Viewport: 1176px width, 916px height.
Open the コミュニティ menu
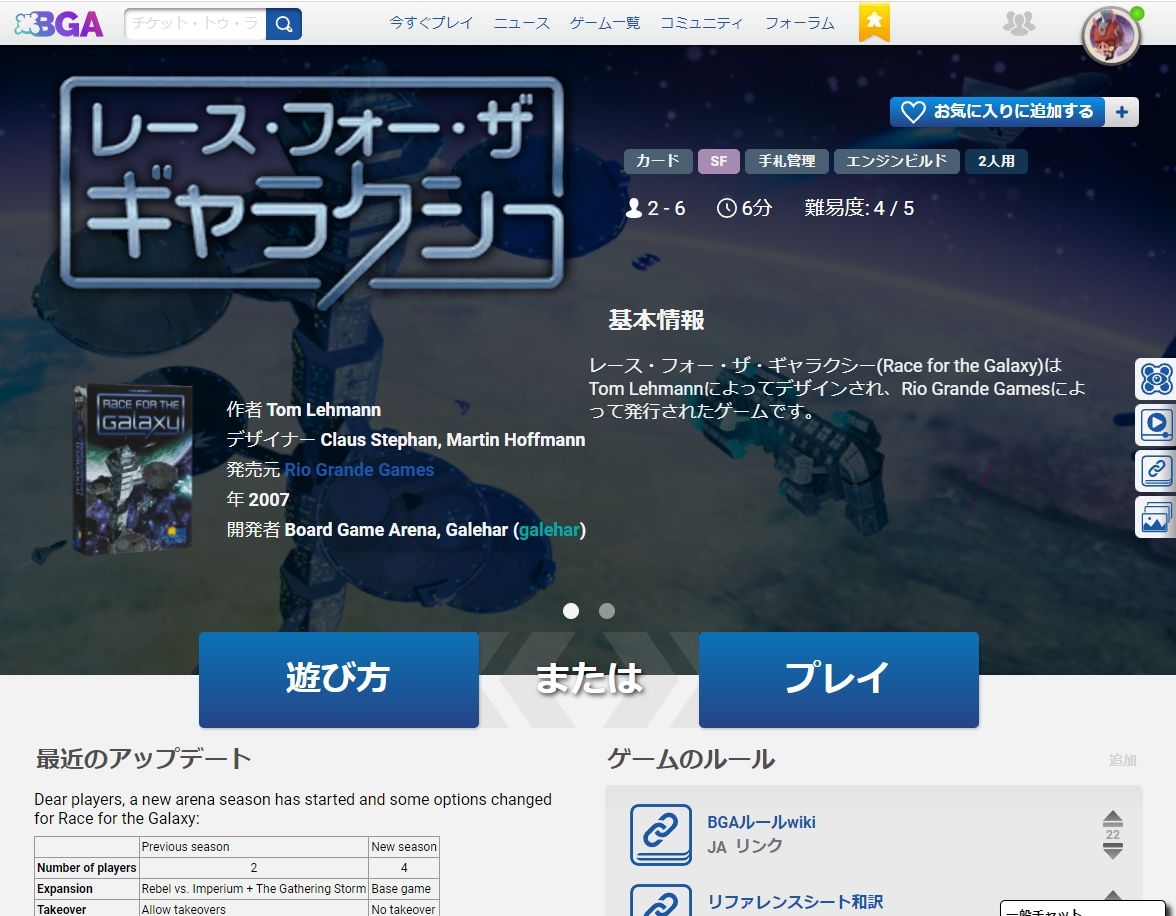[701, 23]
